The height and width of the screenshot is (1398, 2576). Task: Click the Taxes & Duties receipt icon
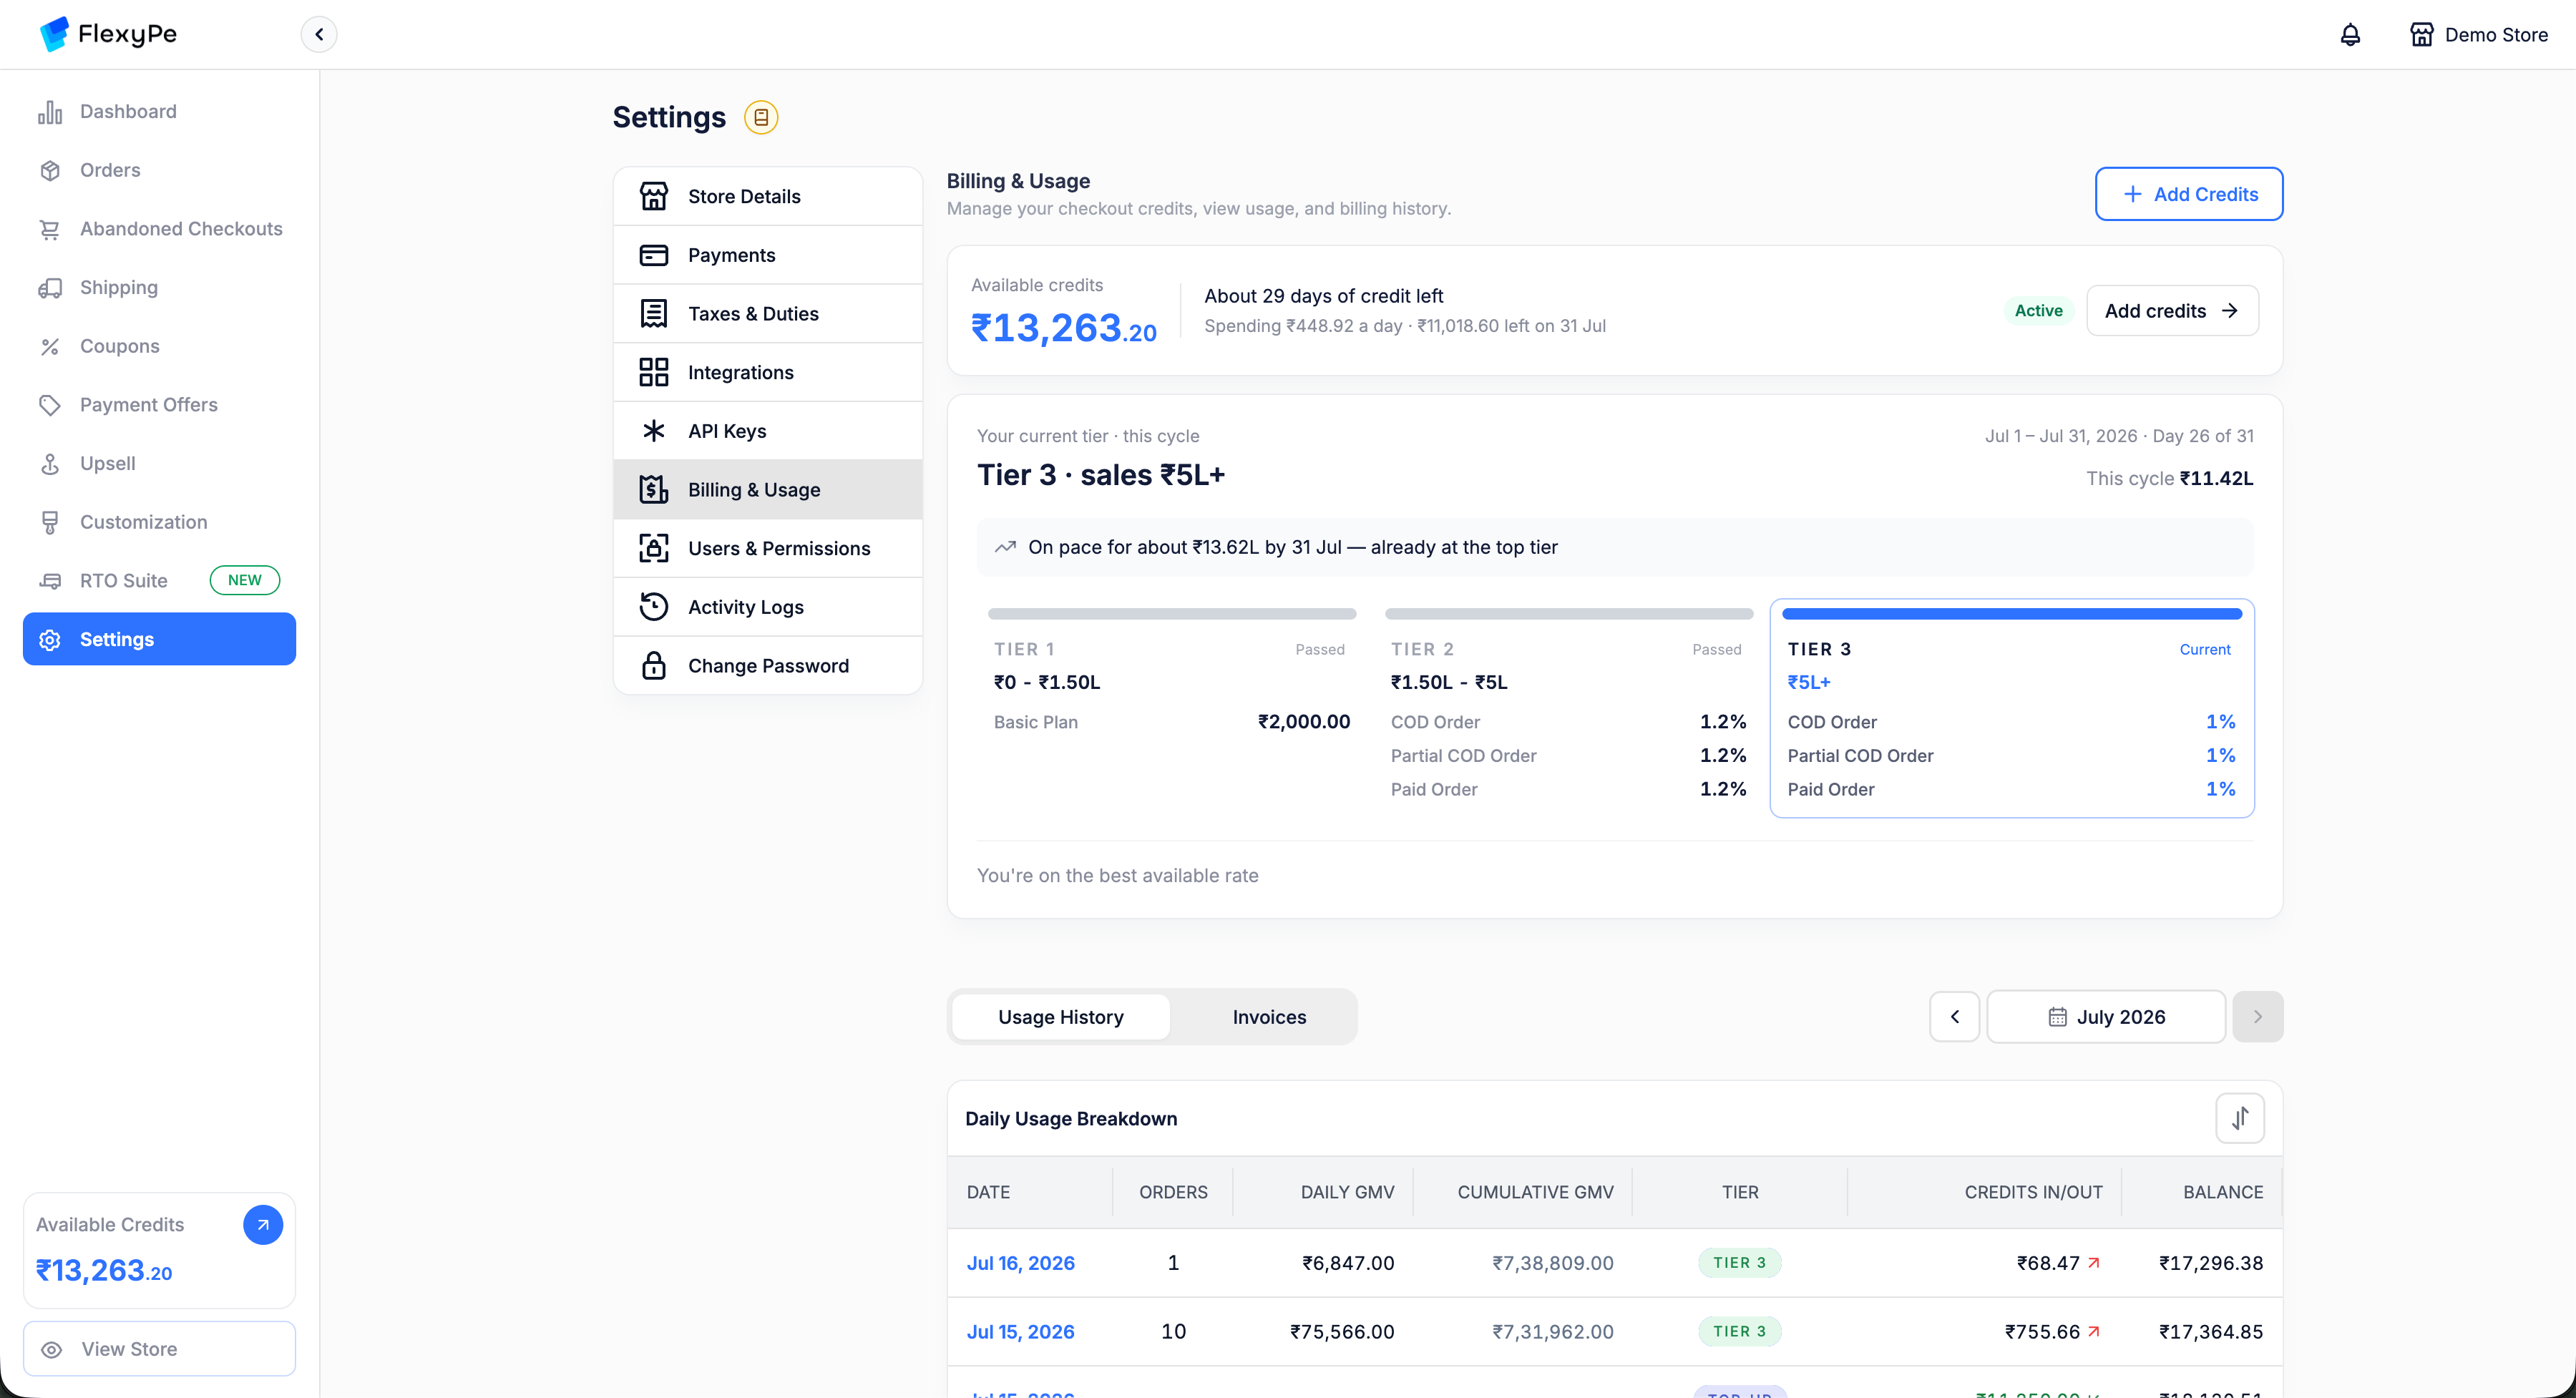click(654, 314)
